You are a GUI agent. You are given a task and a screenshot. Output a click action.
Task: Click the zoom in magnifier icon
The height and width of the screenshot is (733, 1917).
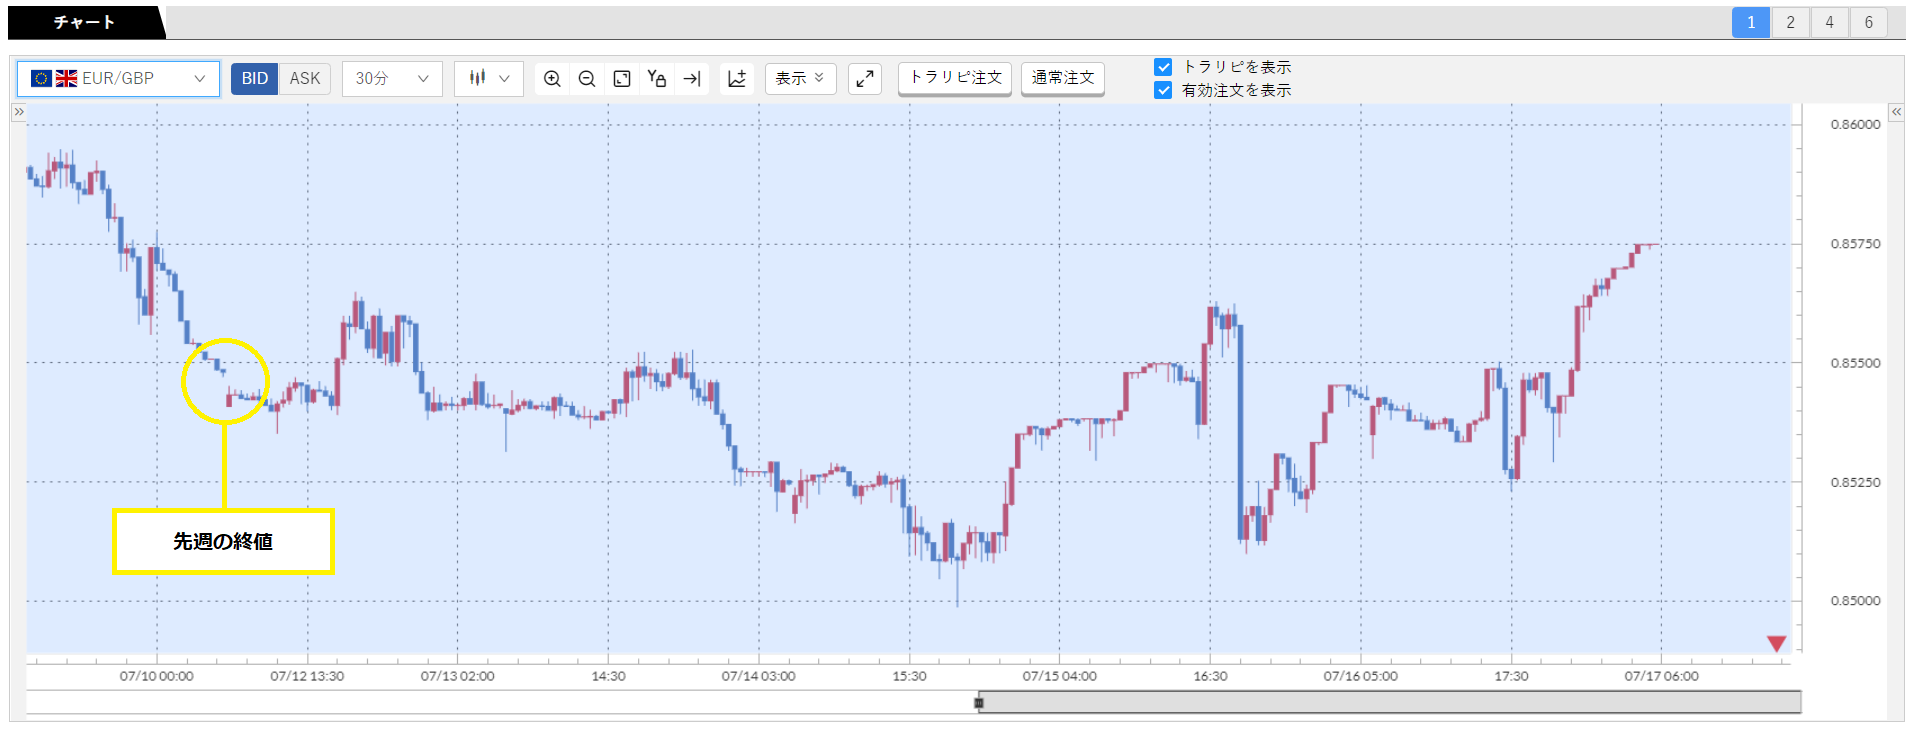click(552, 78)
